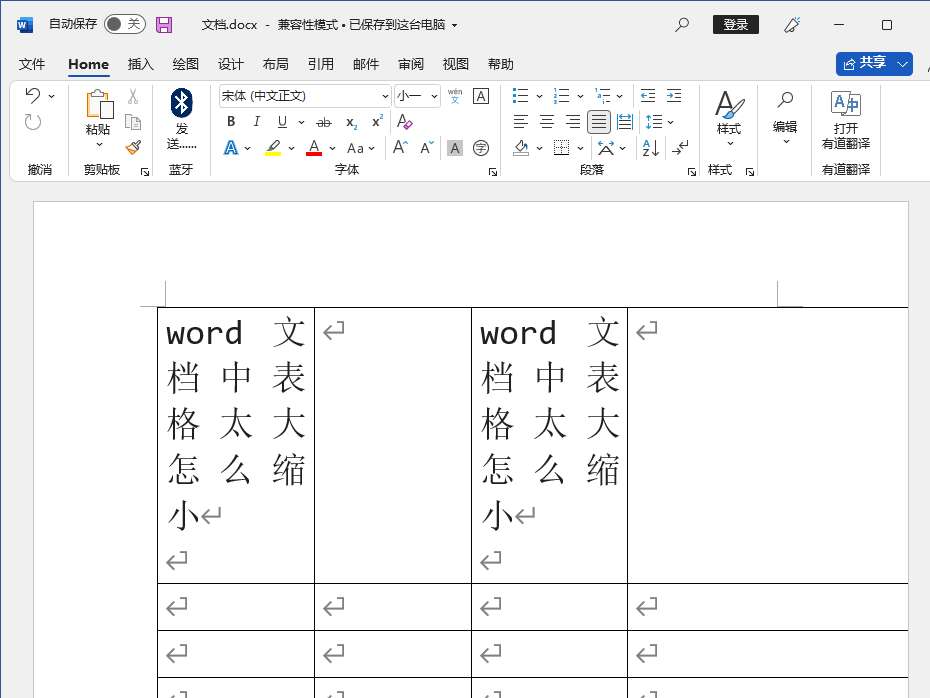The height and width of the screenshot is (698, 930).
Task: Center align the text
Action: 546,122
